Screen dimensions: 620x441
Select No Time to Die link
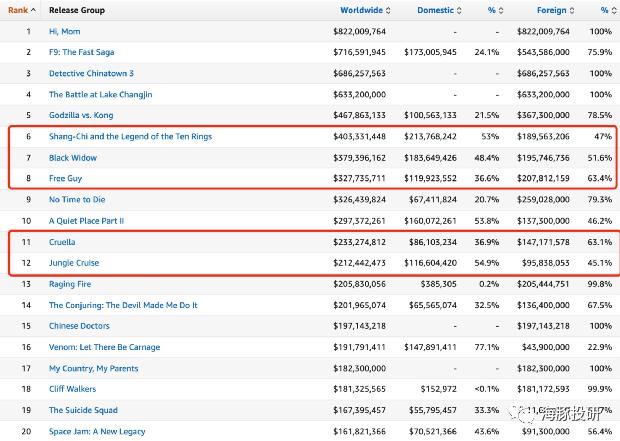click(78, 199)
